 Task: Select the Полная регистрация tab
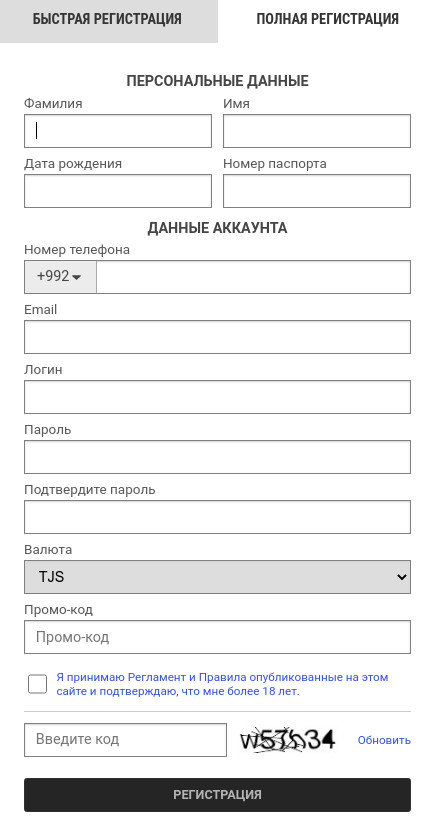[x=327, y=20]
